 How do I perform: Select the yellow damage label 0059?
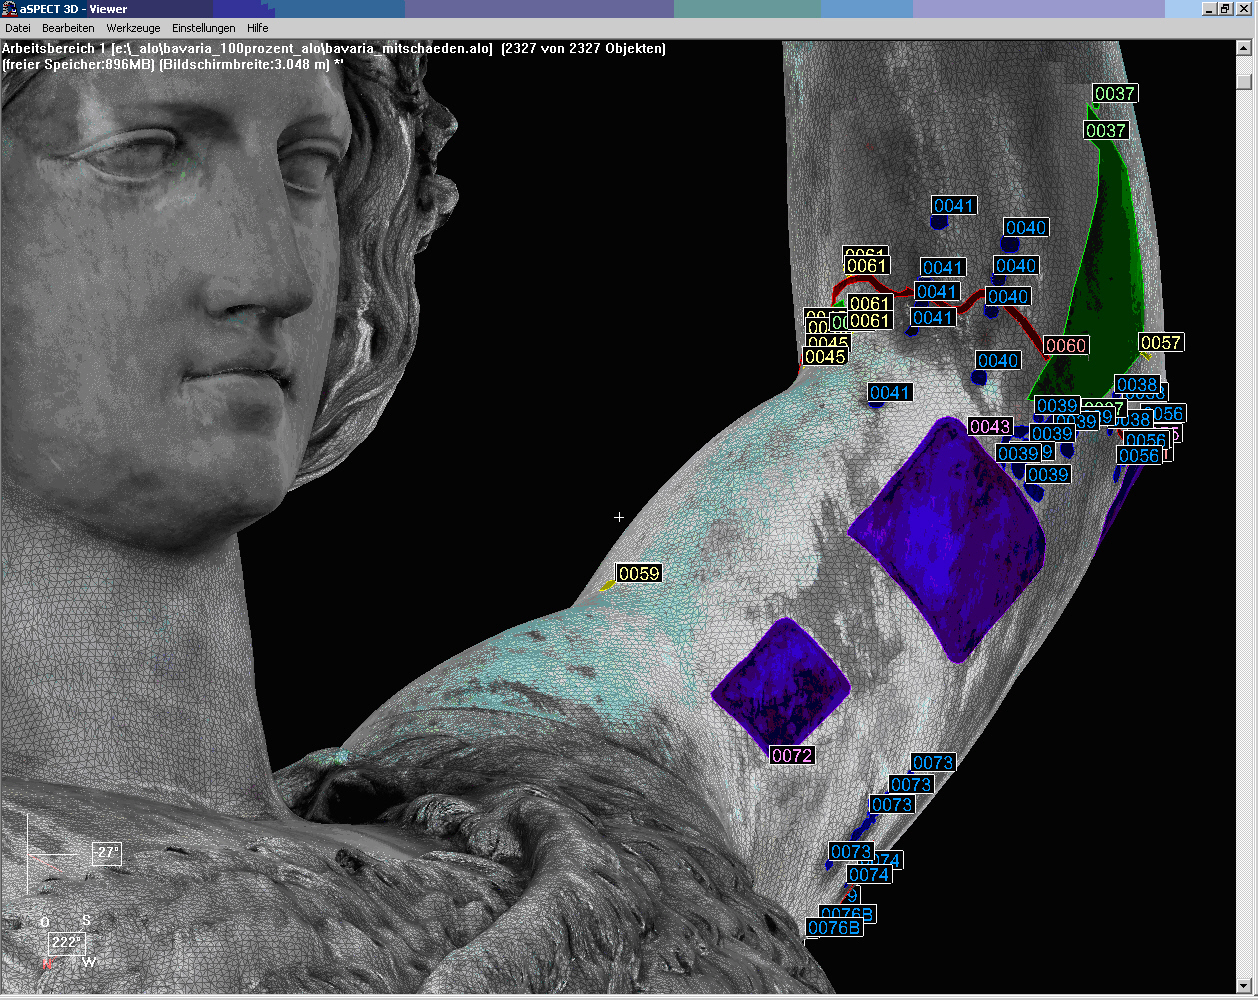click(639, 573)
